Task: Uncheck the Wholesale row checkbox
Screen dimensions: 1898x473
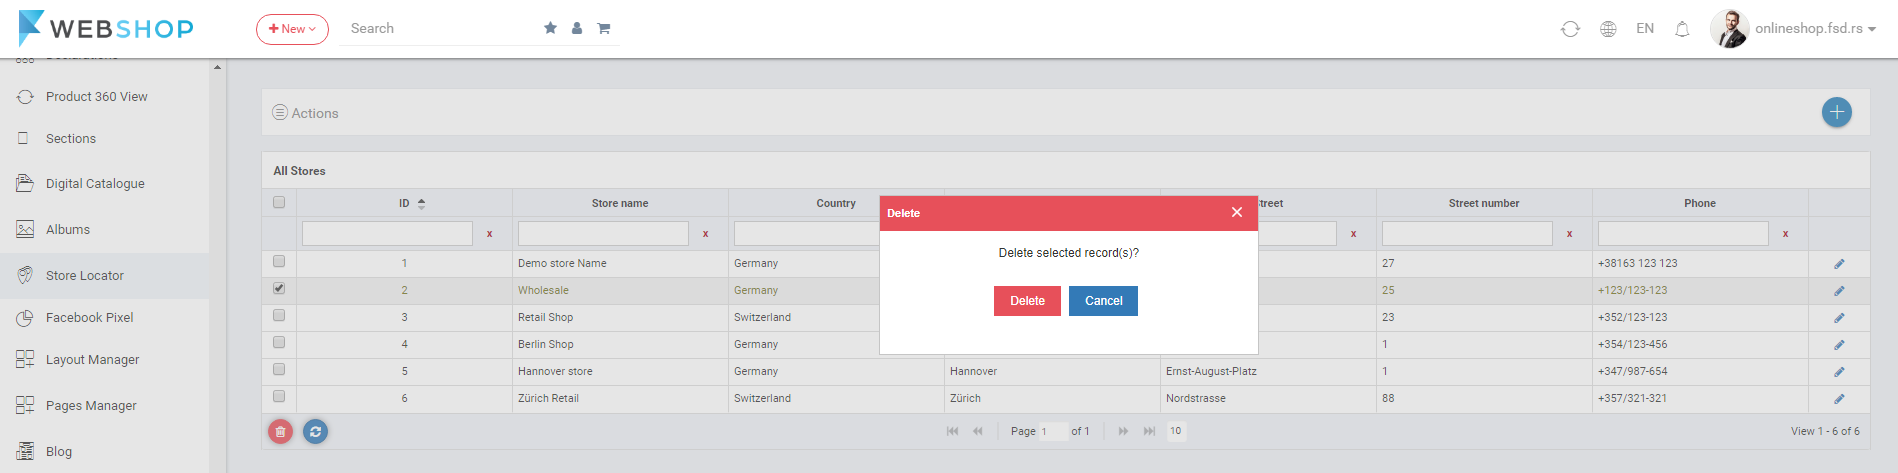Action: 279,288
